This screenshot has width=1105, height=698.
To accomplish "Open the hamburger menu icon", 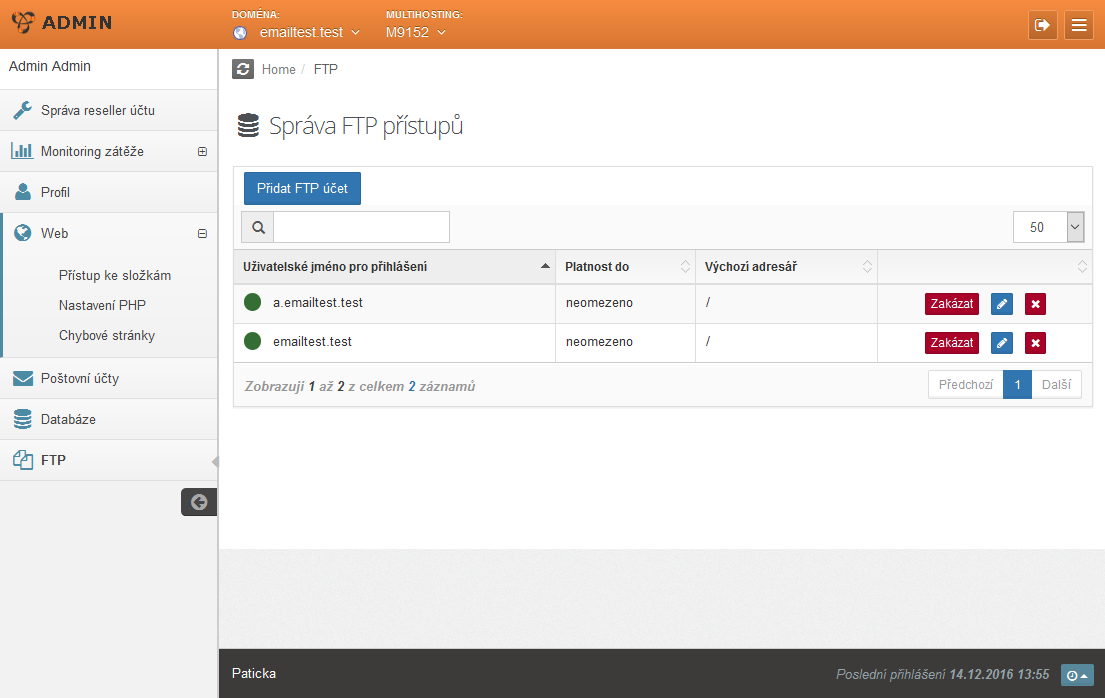I will pos(1079,25).
